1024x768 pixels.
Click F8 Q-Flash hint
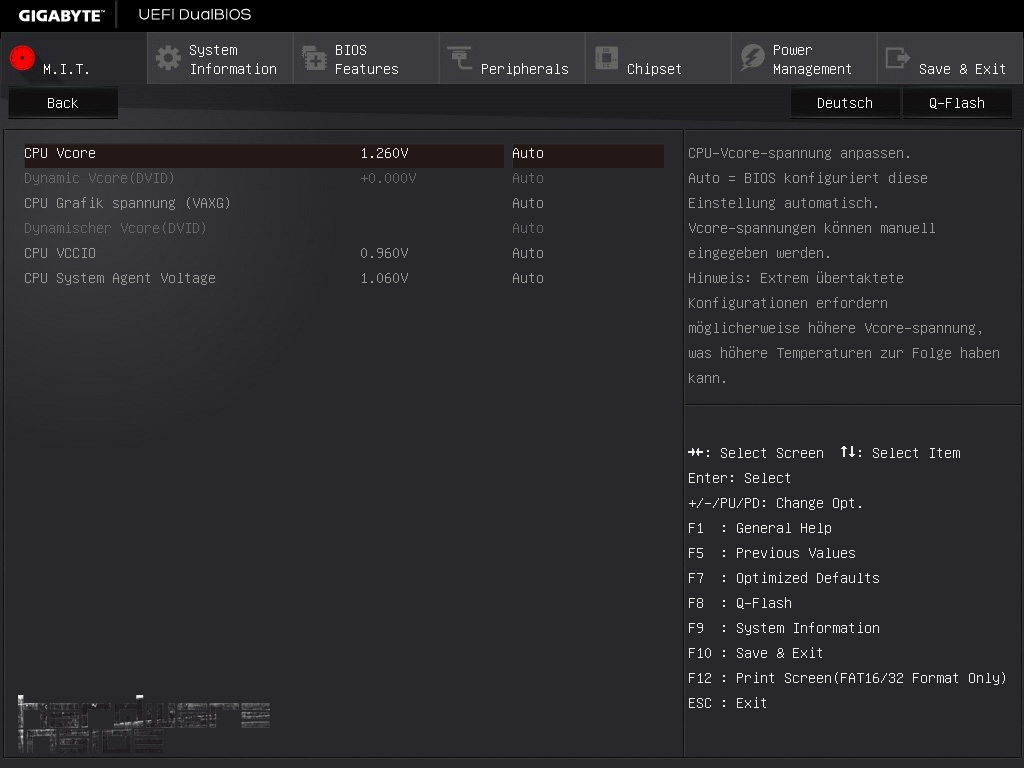(x=740, y=603)
